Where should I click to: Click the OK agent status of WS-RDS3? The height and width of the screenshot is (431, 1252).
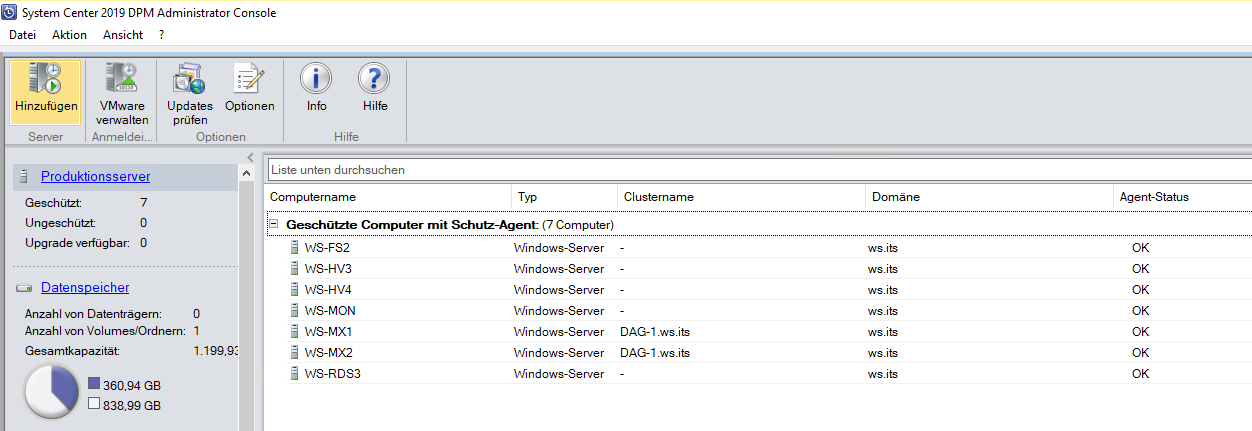(1141, 373)
